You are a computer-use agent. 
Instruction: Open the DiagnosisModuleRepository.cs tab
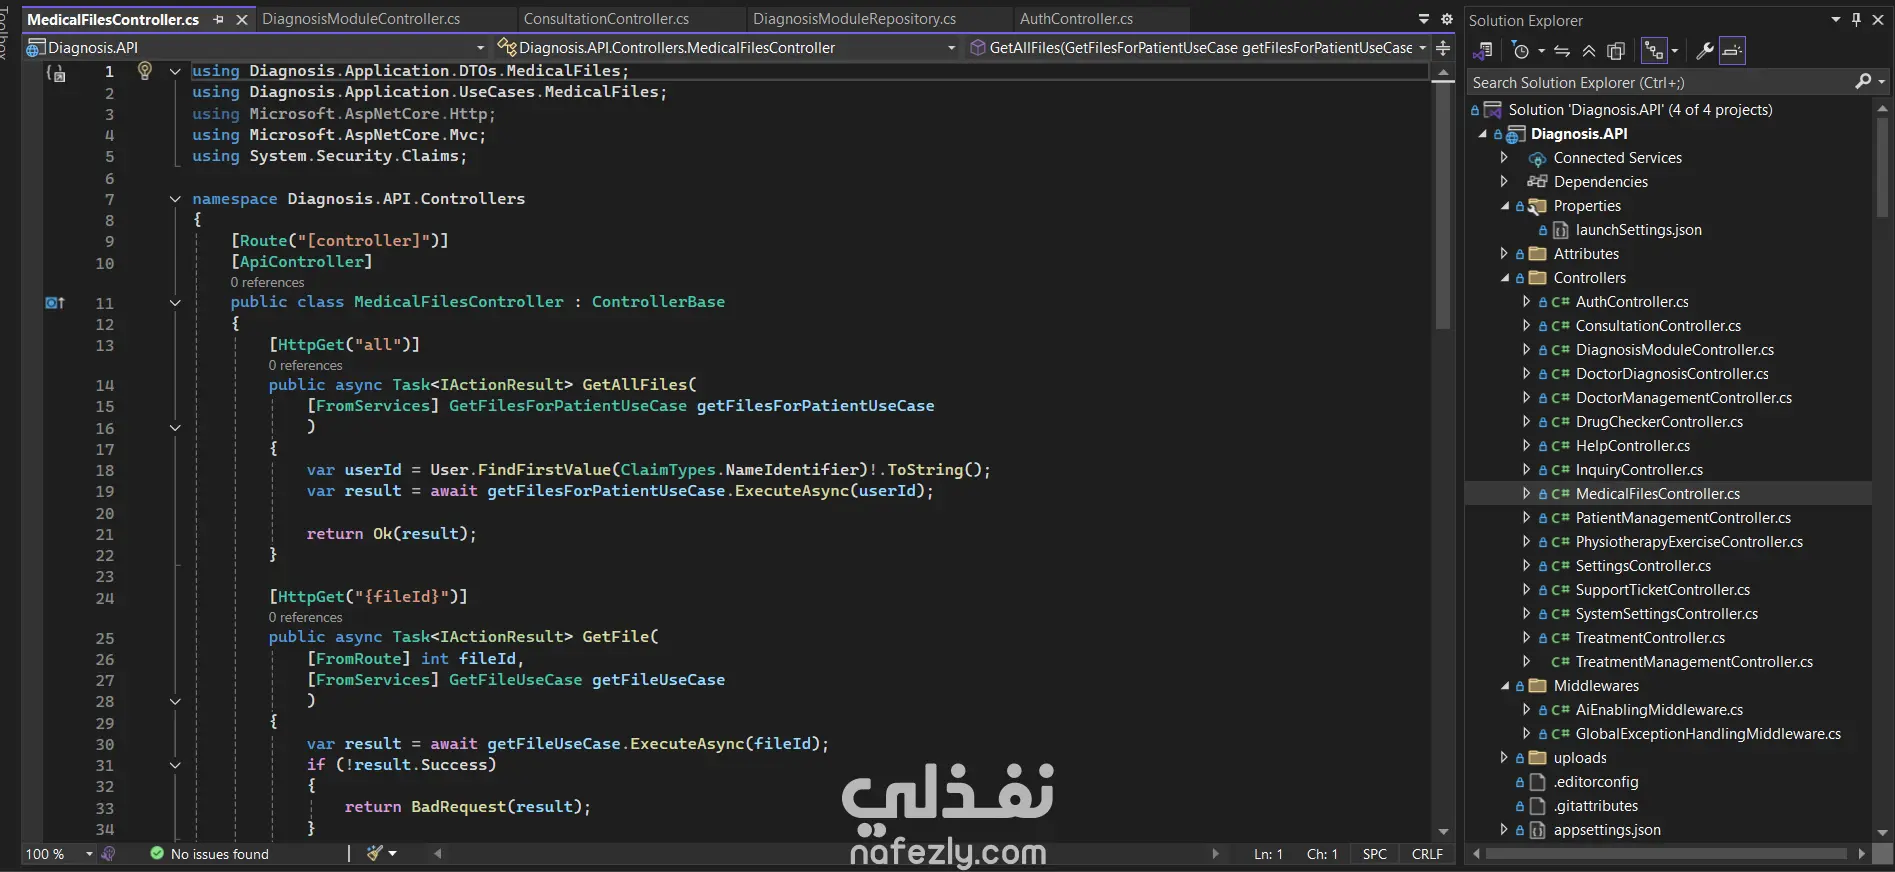pos(854,19)
